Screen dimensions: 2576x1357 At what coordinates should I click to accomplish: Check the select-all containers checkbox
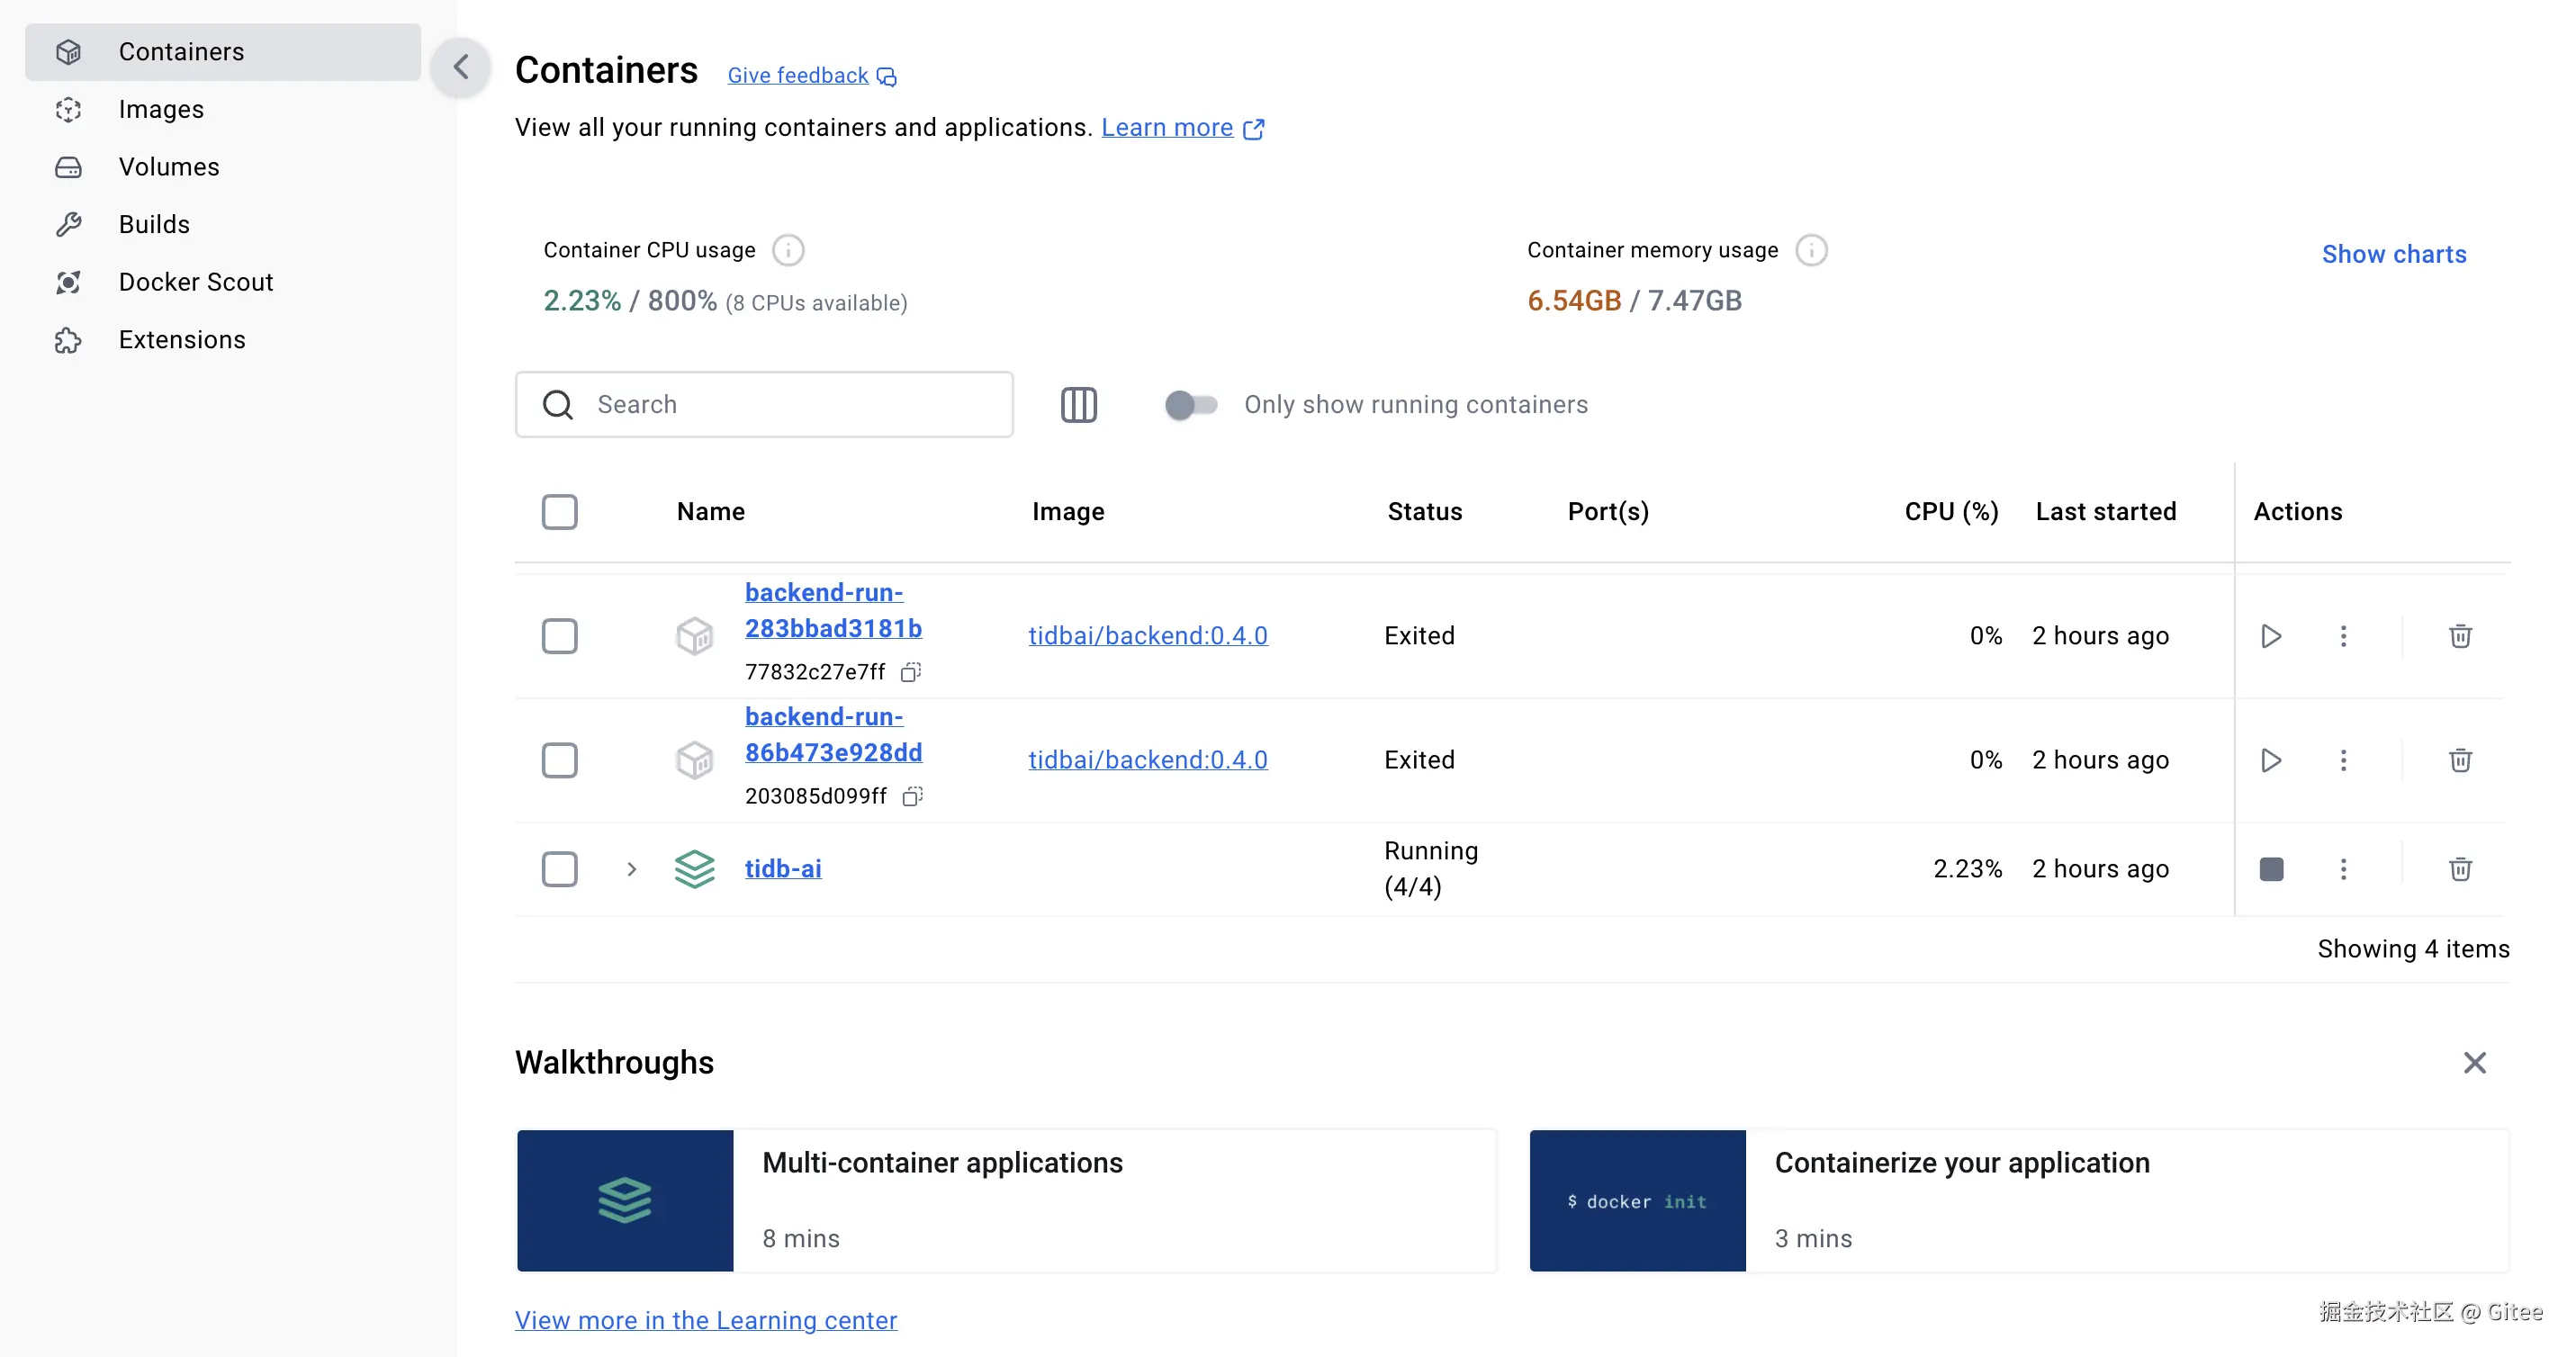click(559, 512)
